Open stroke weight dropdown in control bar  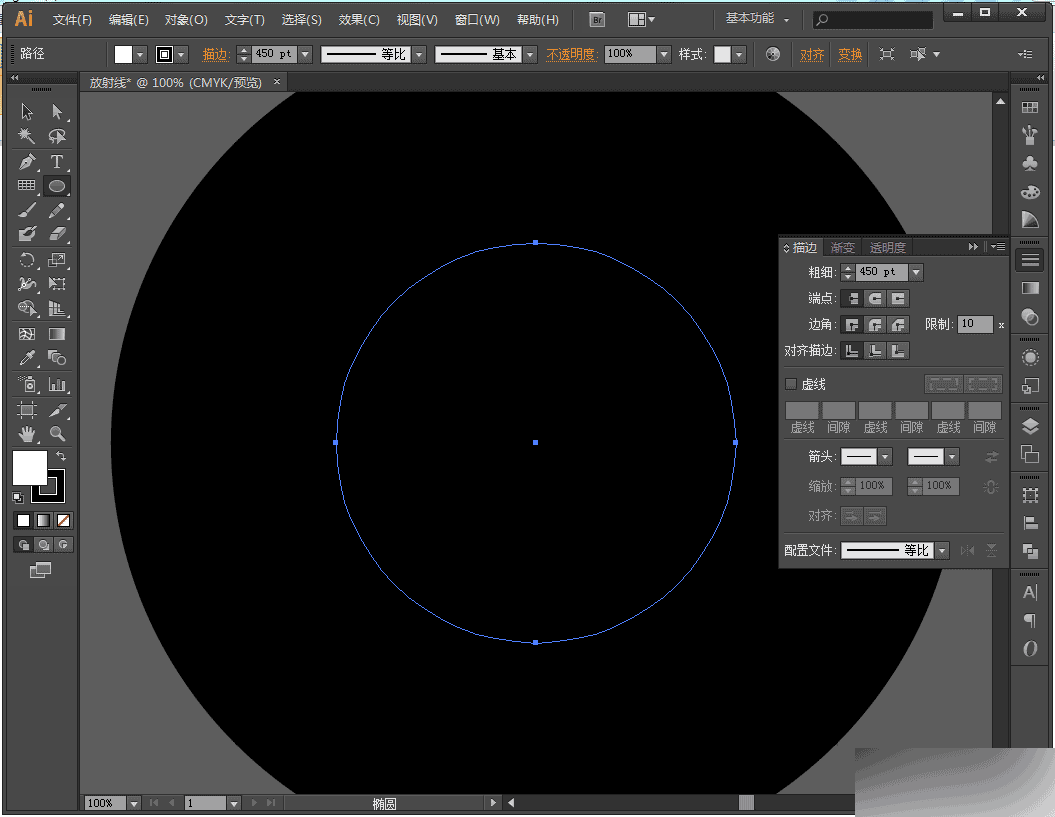coord(305,54)
